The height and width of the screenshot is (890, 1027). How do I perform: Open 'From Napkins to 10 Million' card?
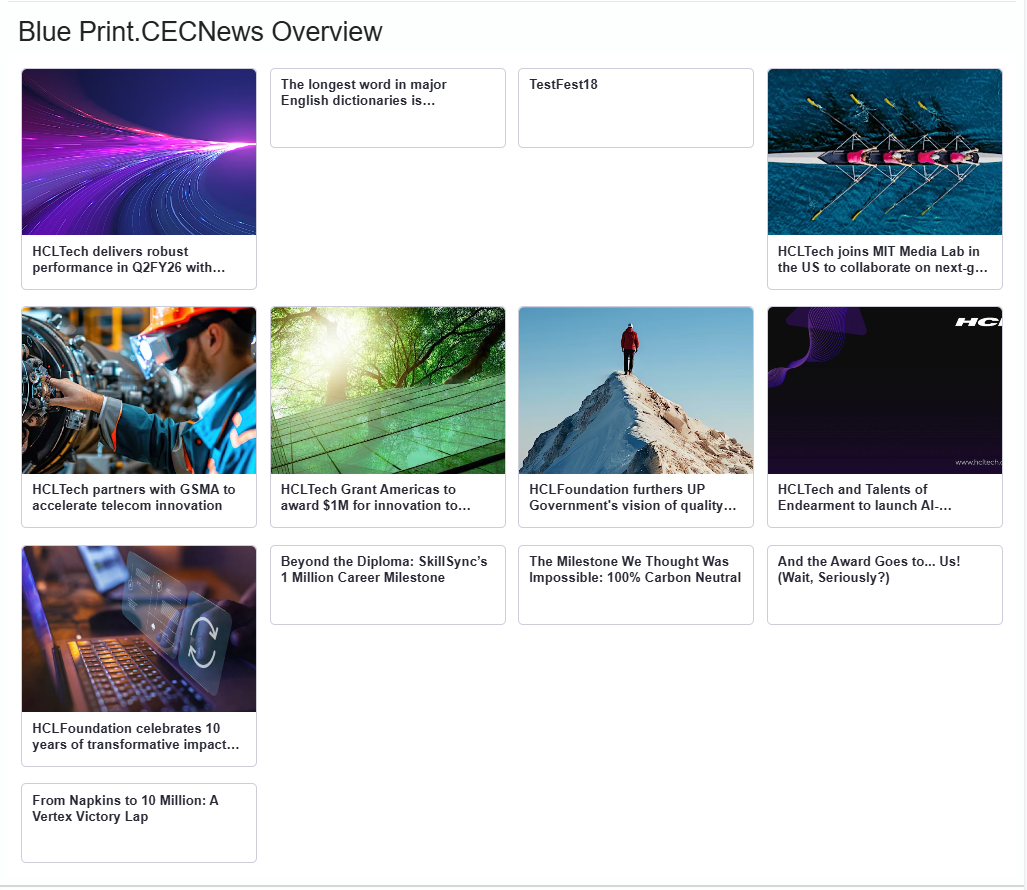coord(139,823)
